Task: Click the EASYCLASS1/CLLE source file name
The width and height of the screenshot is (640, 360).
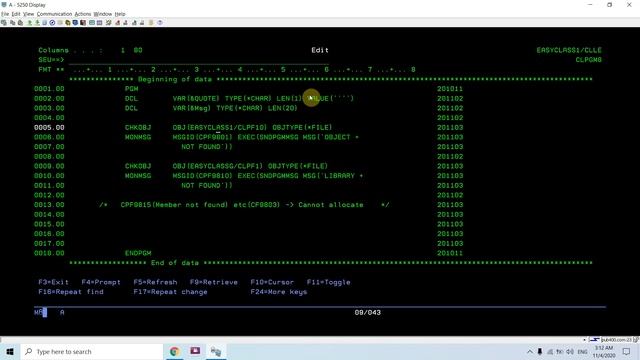Action: (x=569, y=50)
